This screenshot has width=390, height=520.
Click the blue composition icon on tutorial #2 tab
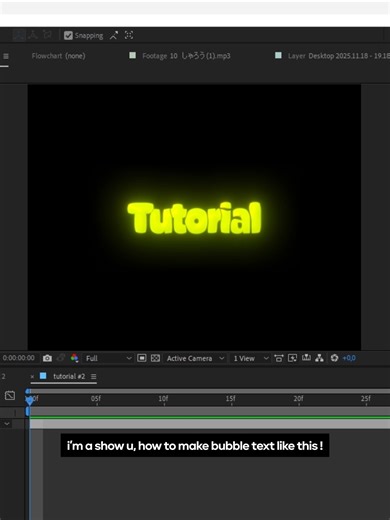43,376
